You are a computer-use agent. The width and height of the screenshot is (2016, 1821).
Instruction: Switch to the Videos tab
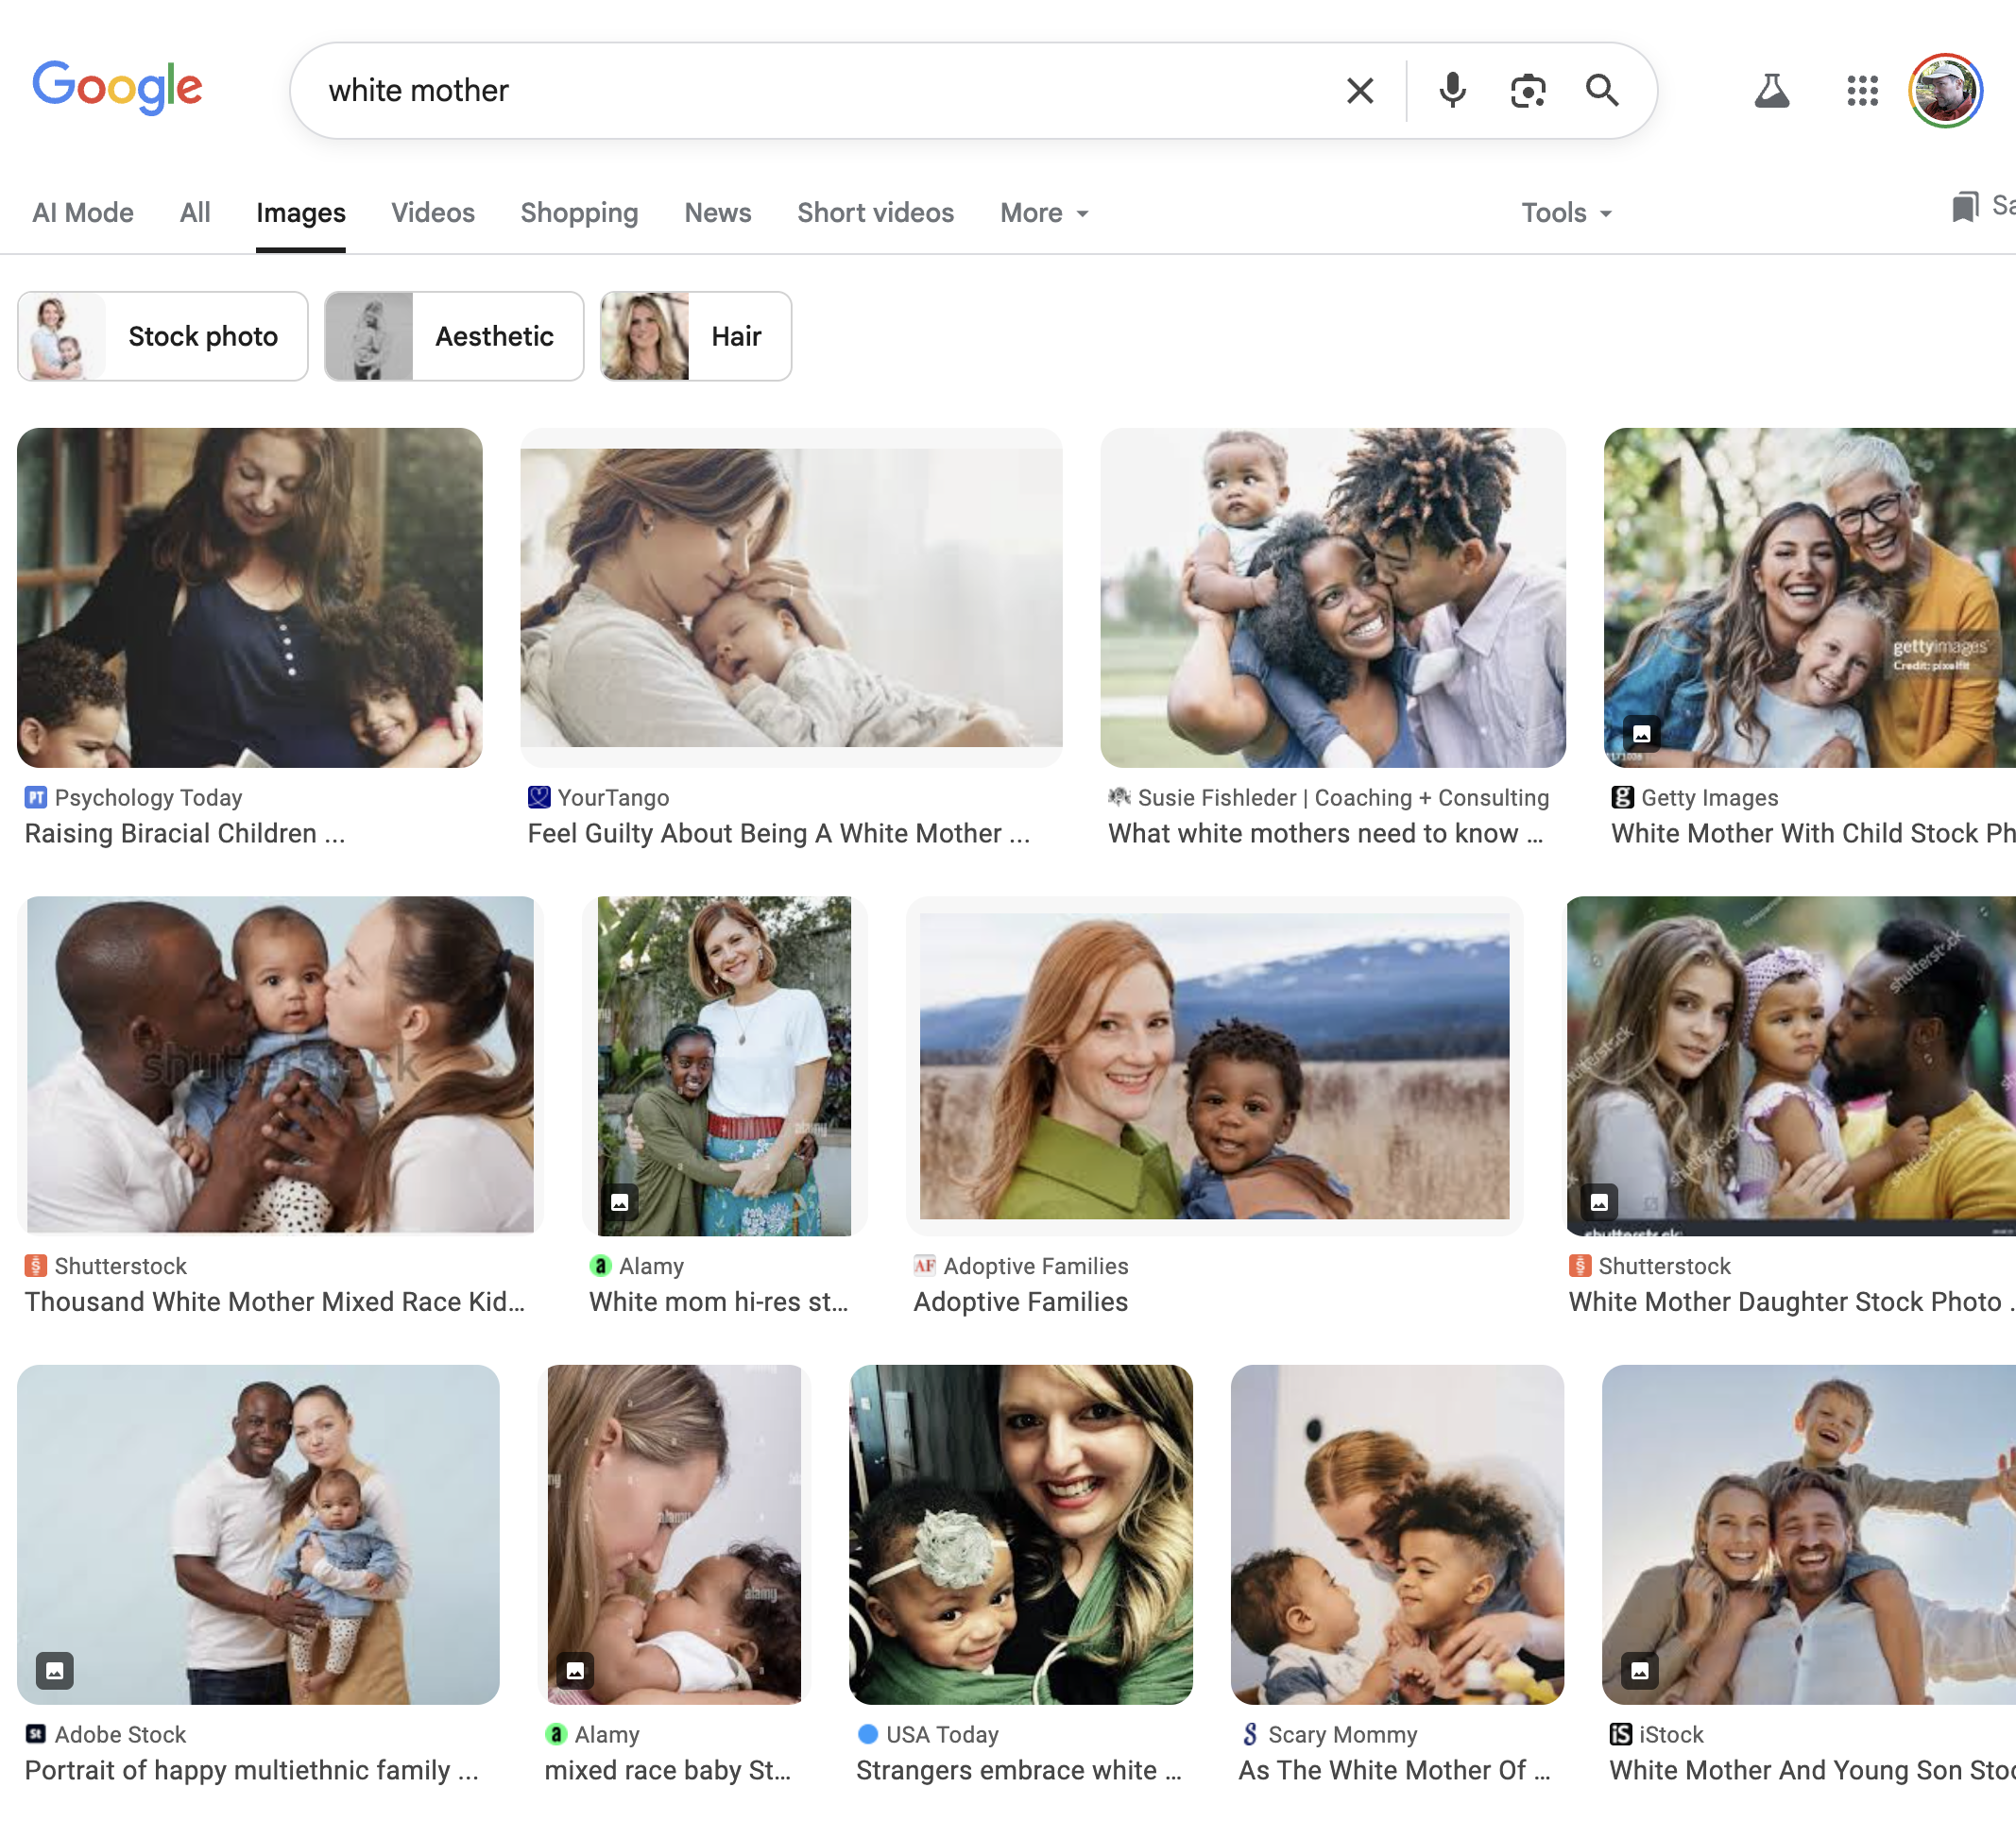(x=432, y=213)
